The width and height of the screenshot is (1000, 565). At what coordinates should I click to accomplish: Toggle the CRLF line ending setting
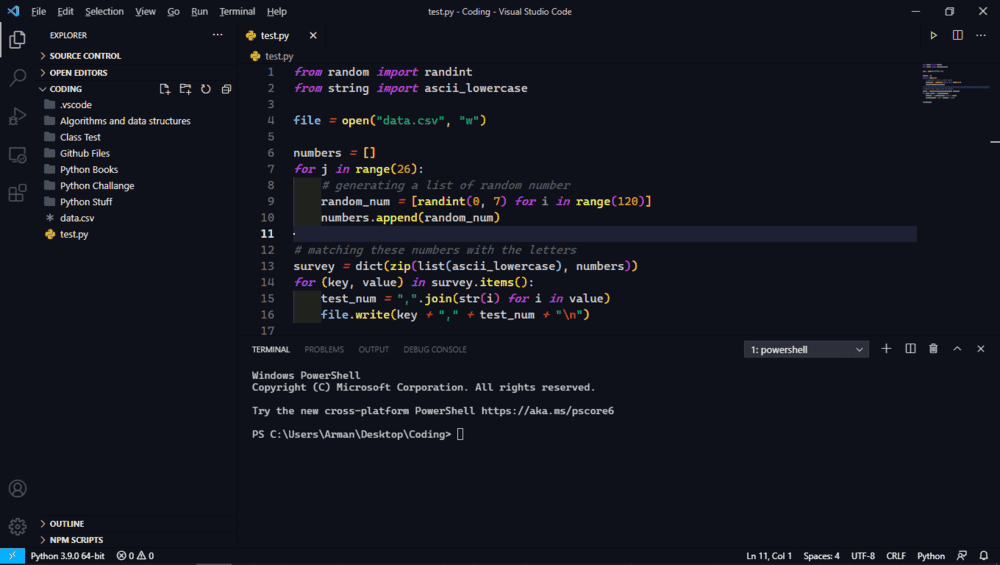point(895,556)
